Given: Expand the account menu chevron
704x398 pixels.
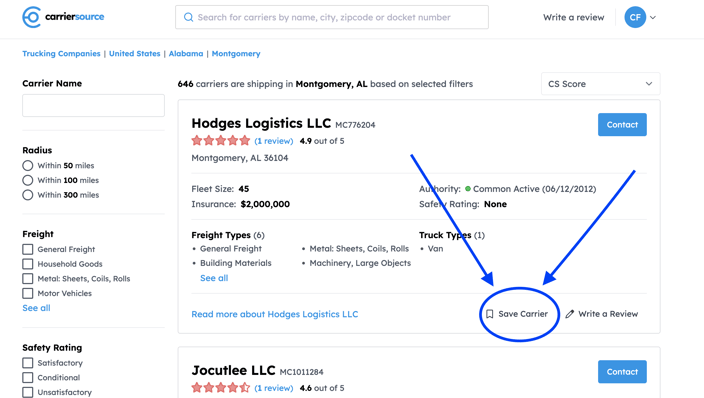Looking at the screenshot, I should (653, 18).
